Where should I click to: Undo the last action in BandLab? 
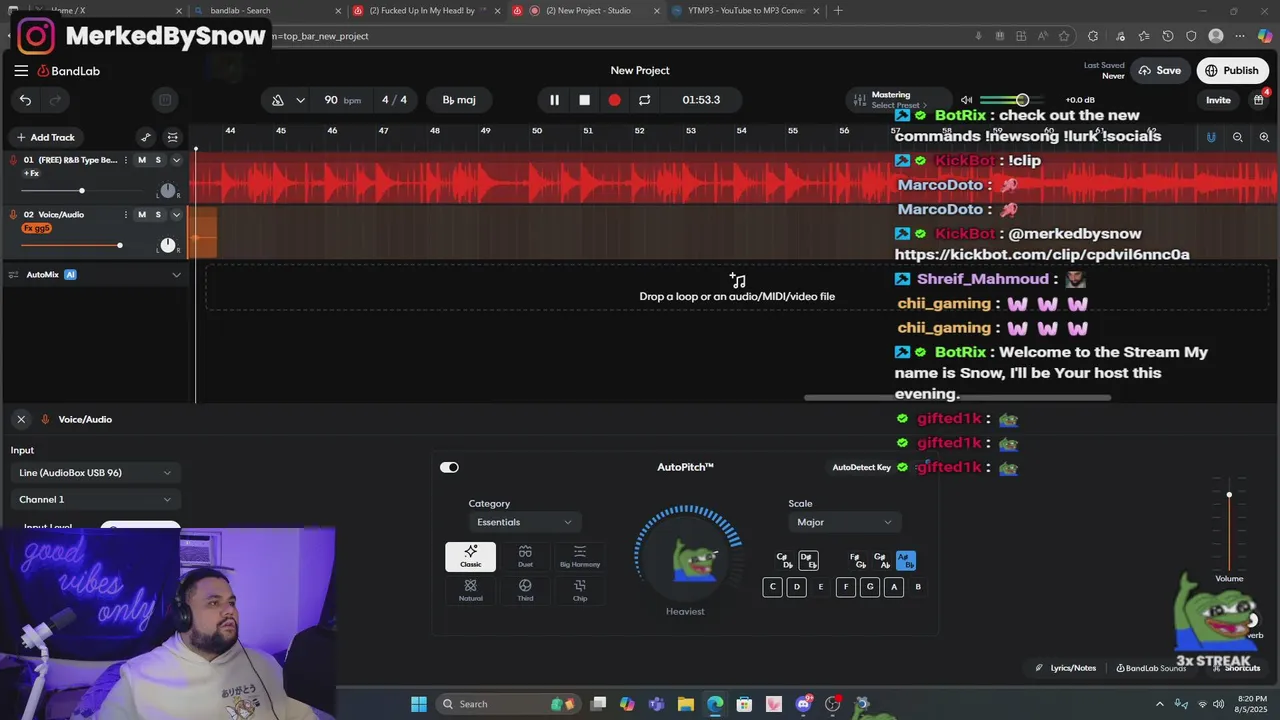tap(25, 100)
